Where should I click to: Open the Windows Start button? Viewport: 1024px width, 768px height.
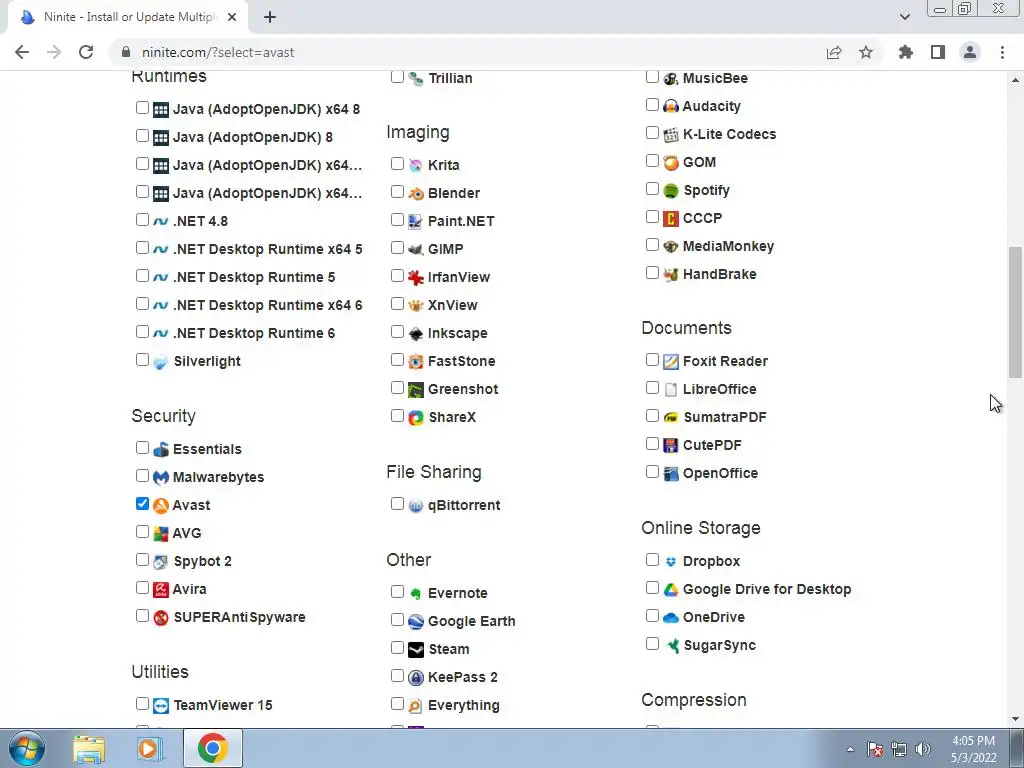click(x=27, y=748)
